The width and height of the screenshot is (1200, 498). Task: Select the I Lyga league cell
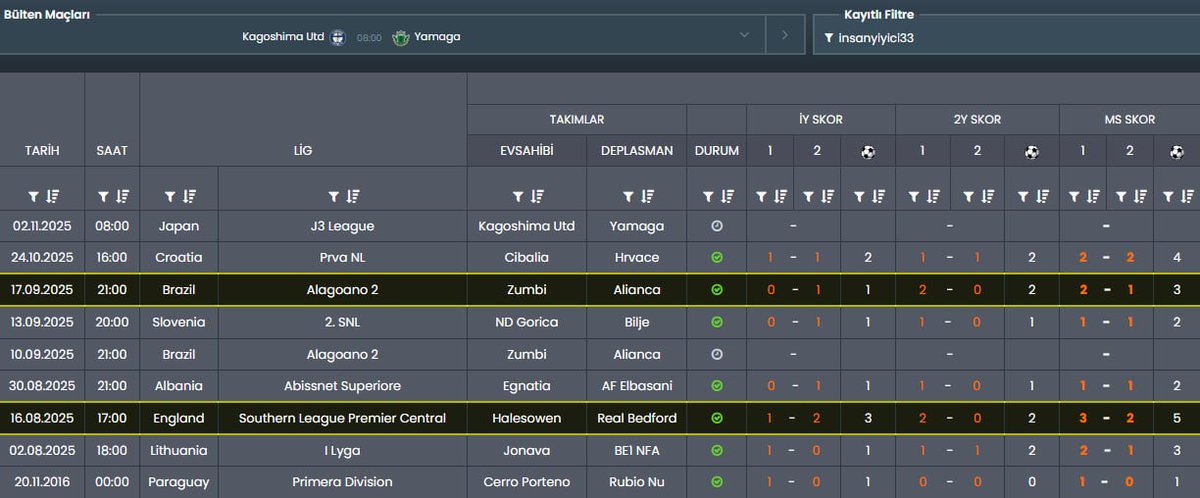343,450
